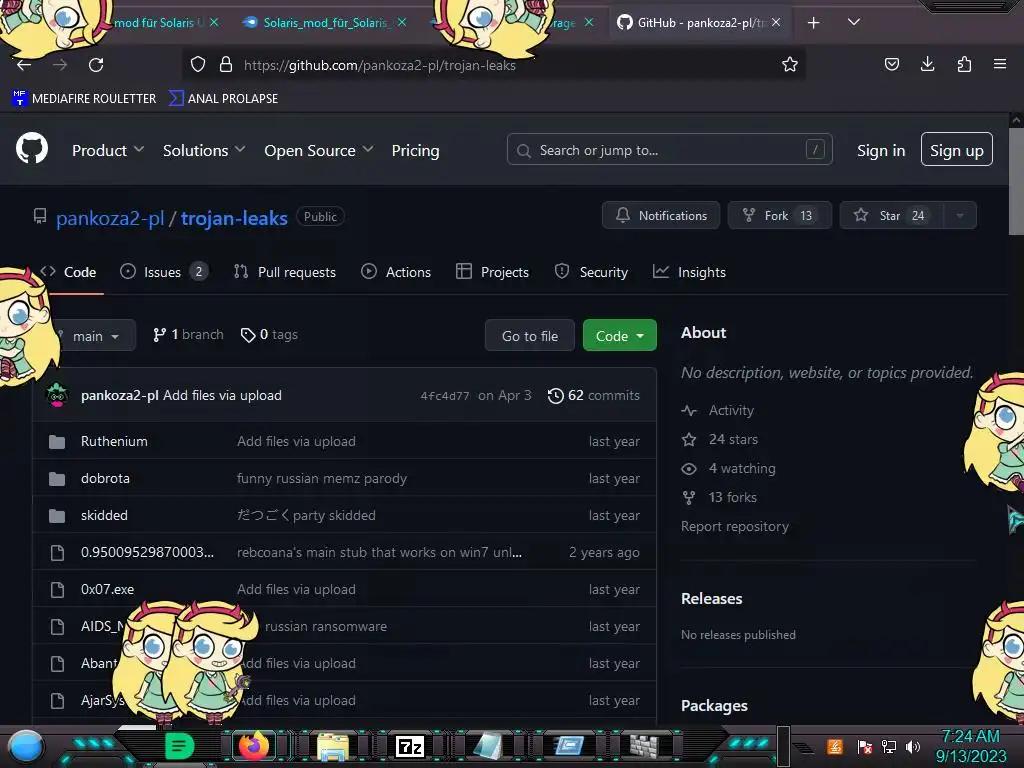This screenshot has height=768, width=1024.
Task: Expand the Solutions menu
Action: coord(204,150)
